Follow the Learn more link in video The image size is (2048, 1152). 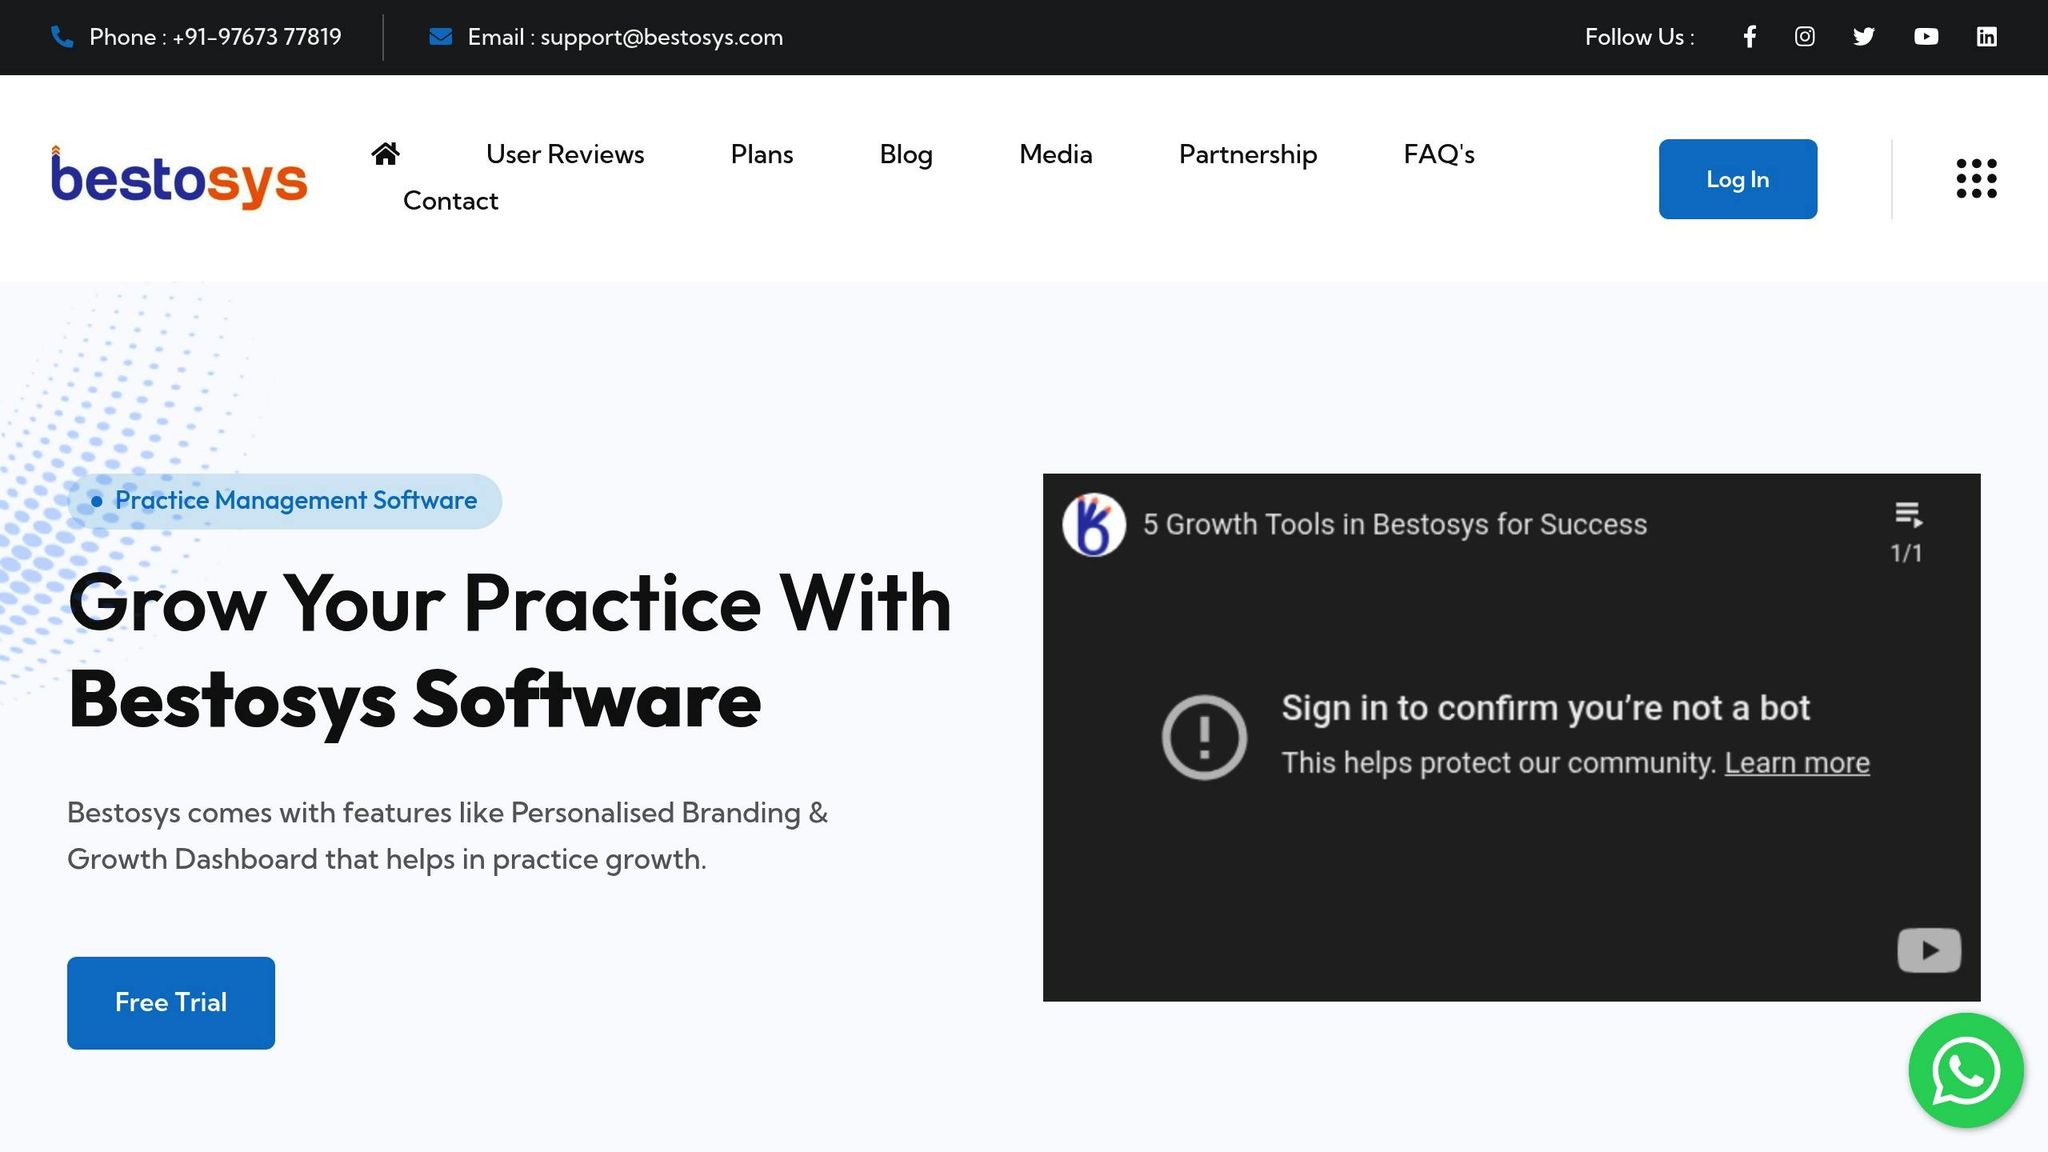coord(1797,763)
